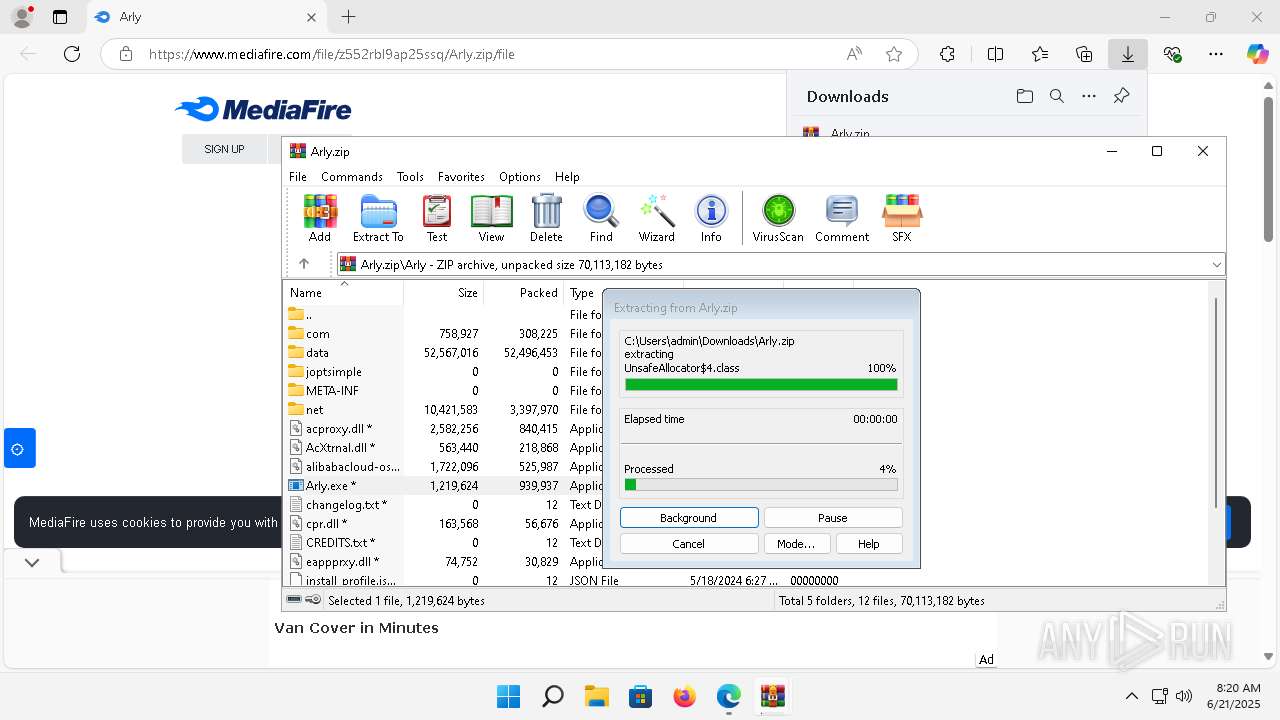Click Help button in extraction dialog

point(868,544)
